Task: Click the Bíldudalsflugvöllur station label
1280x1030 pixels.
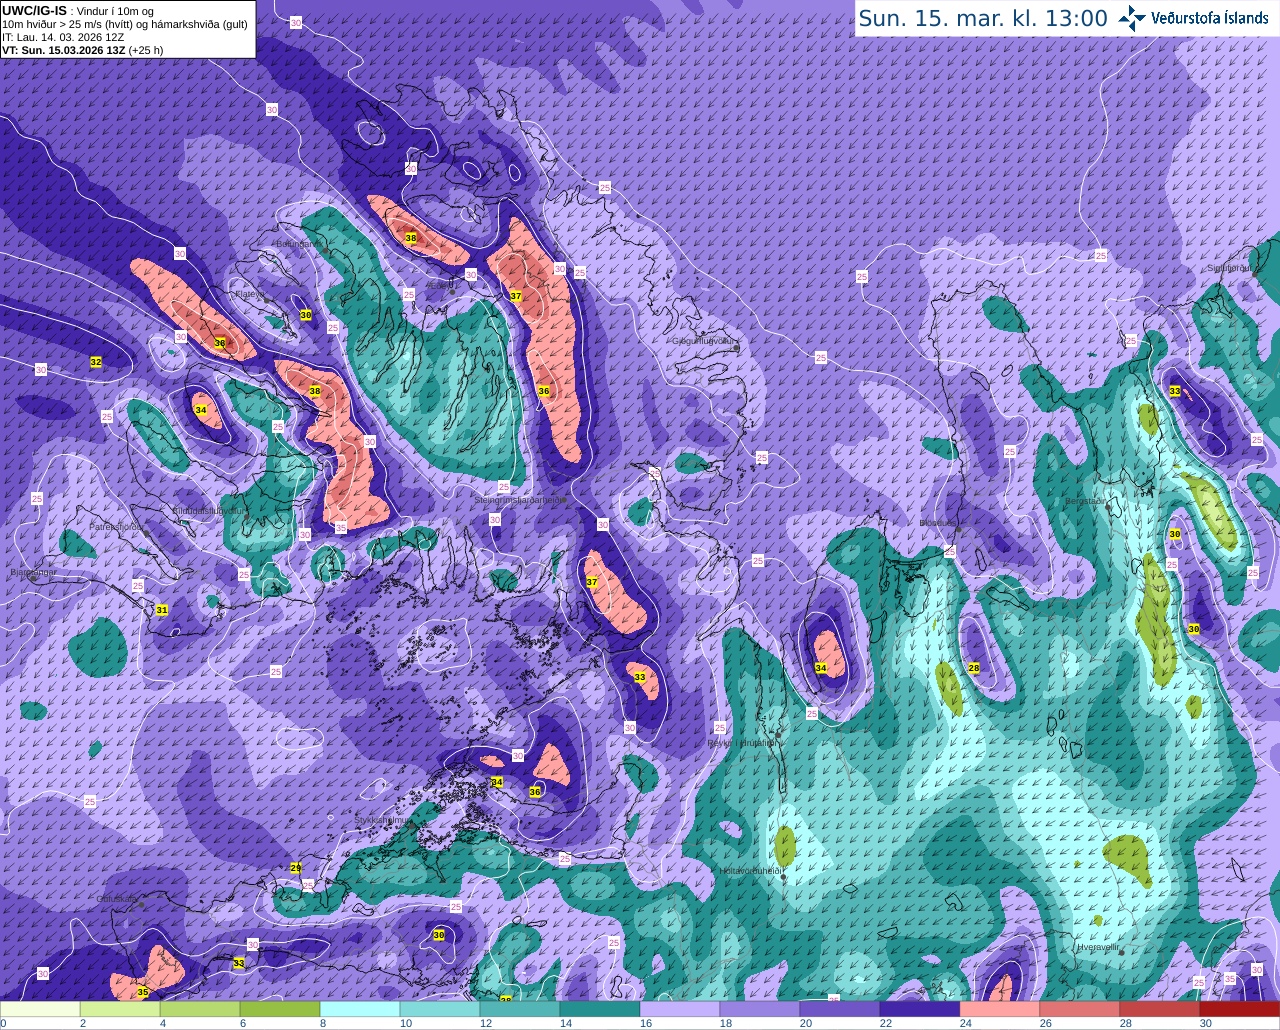Action: (x=208, y=510)
